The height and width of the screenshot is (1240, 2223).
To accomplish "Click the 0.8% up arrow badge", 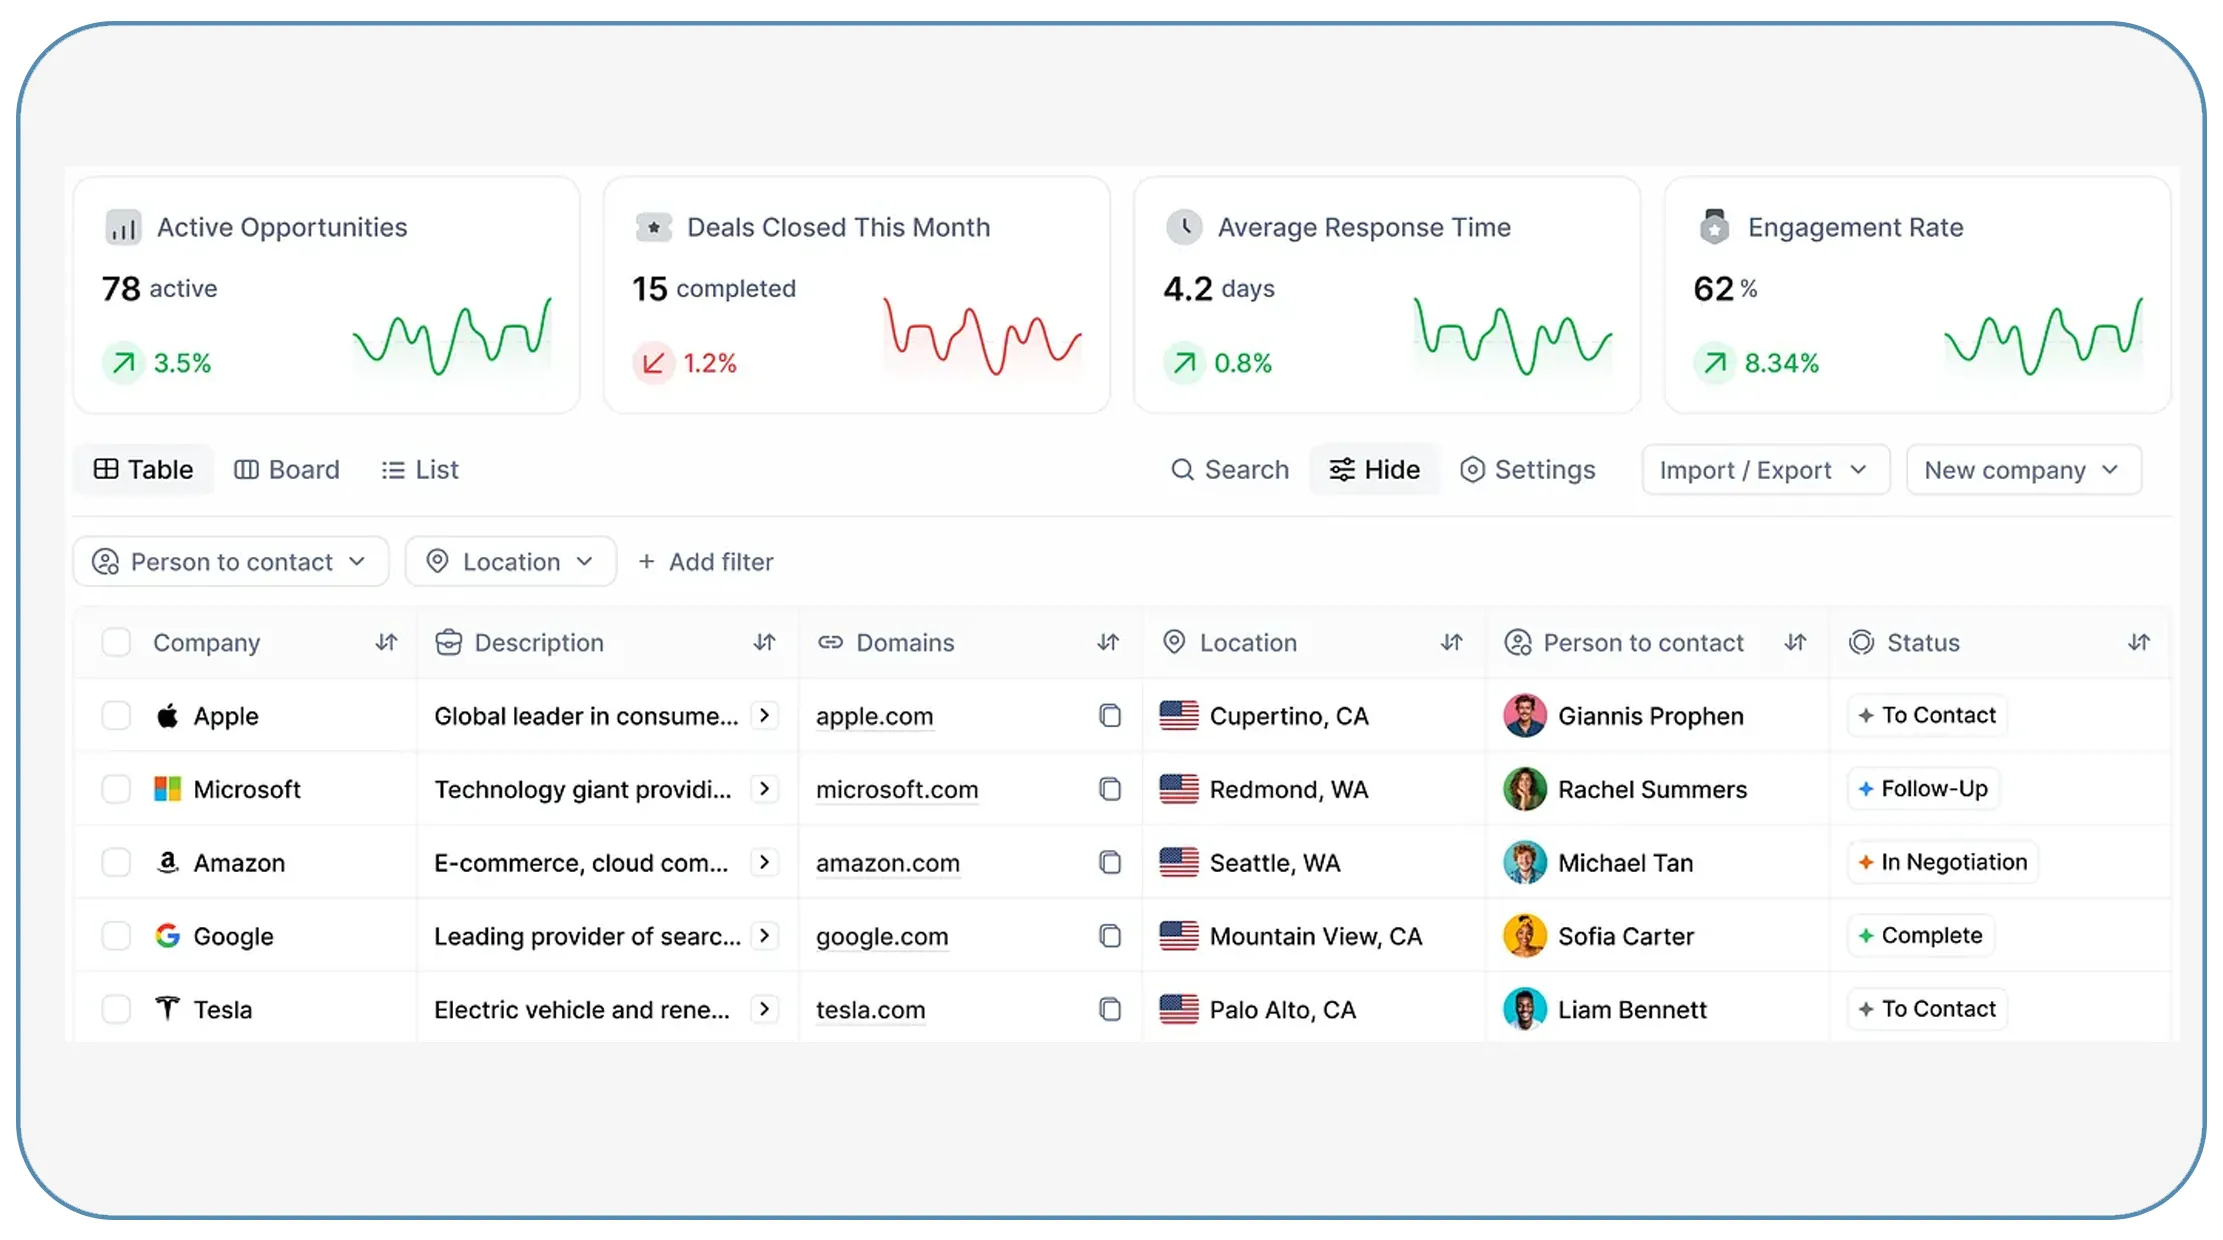I will tap(1184, 362).
